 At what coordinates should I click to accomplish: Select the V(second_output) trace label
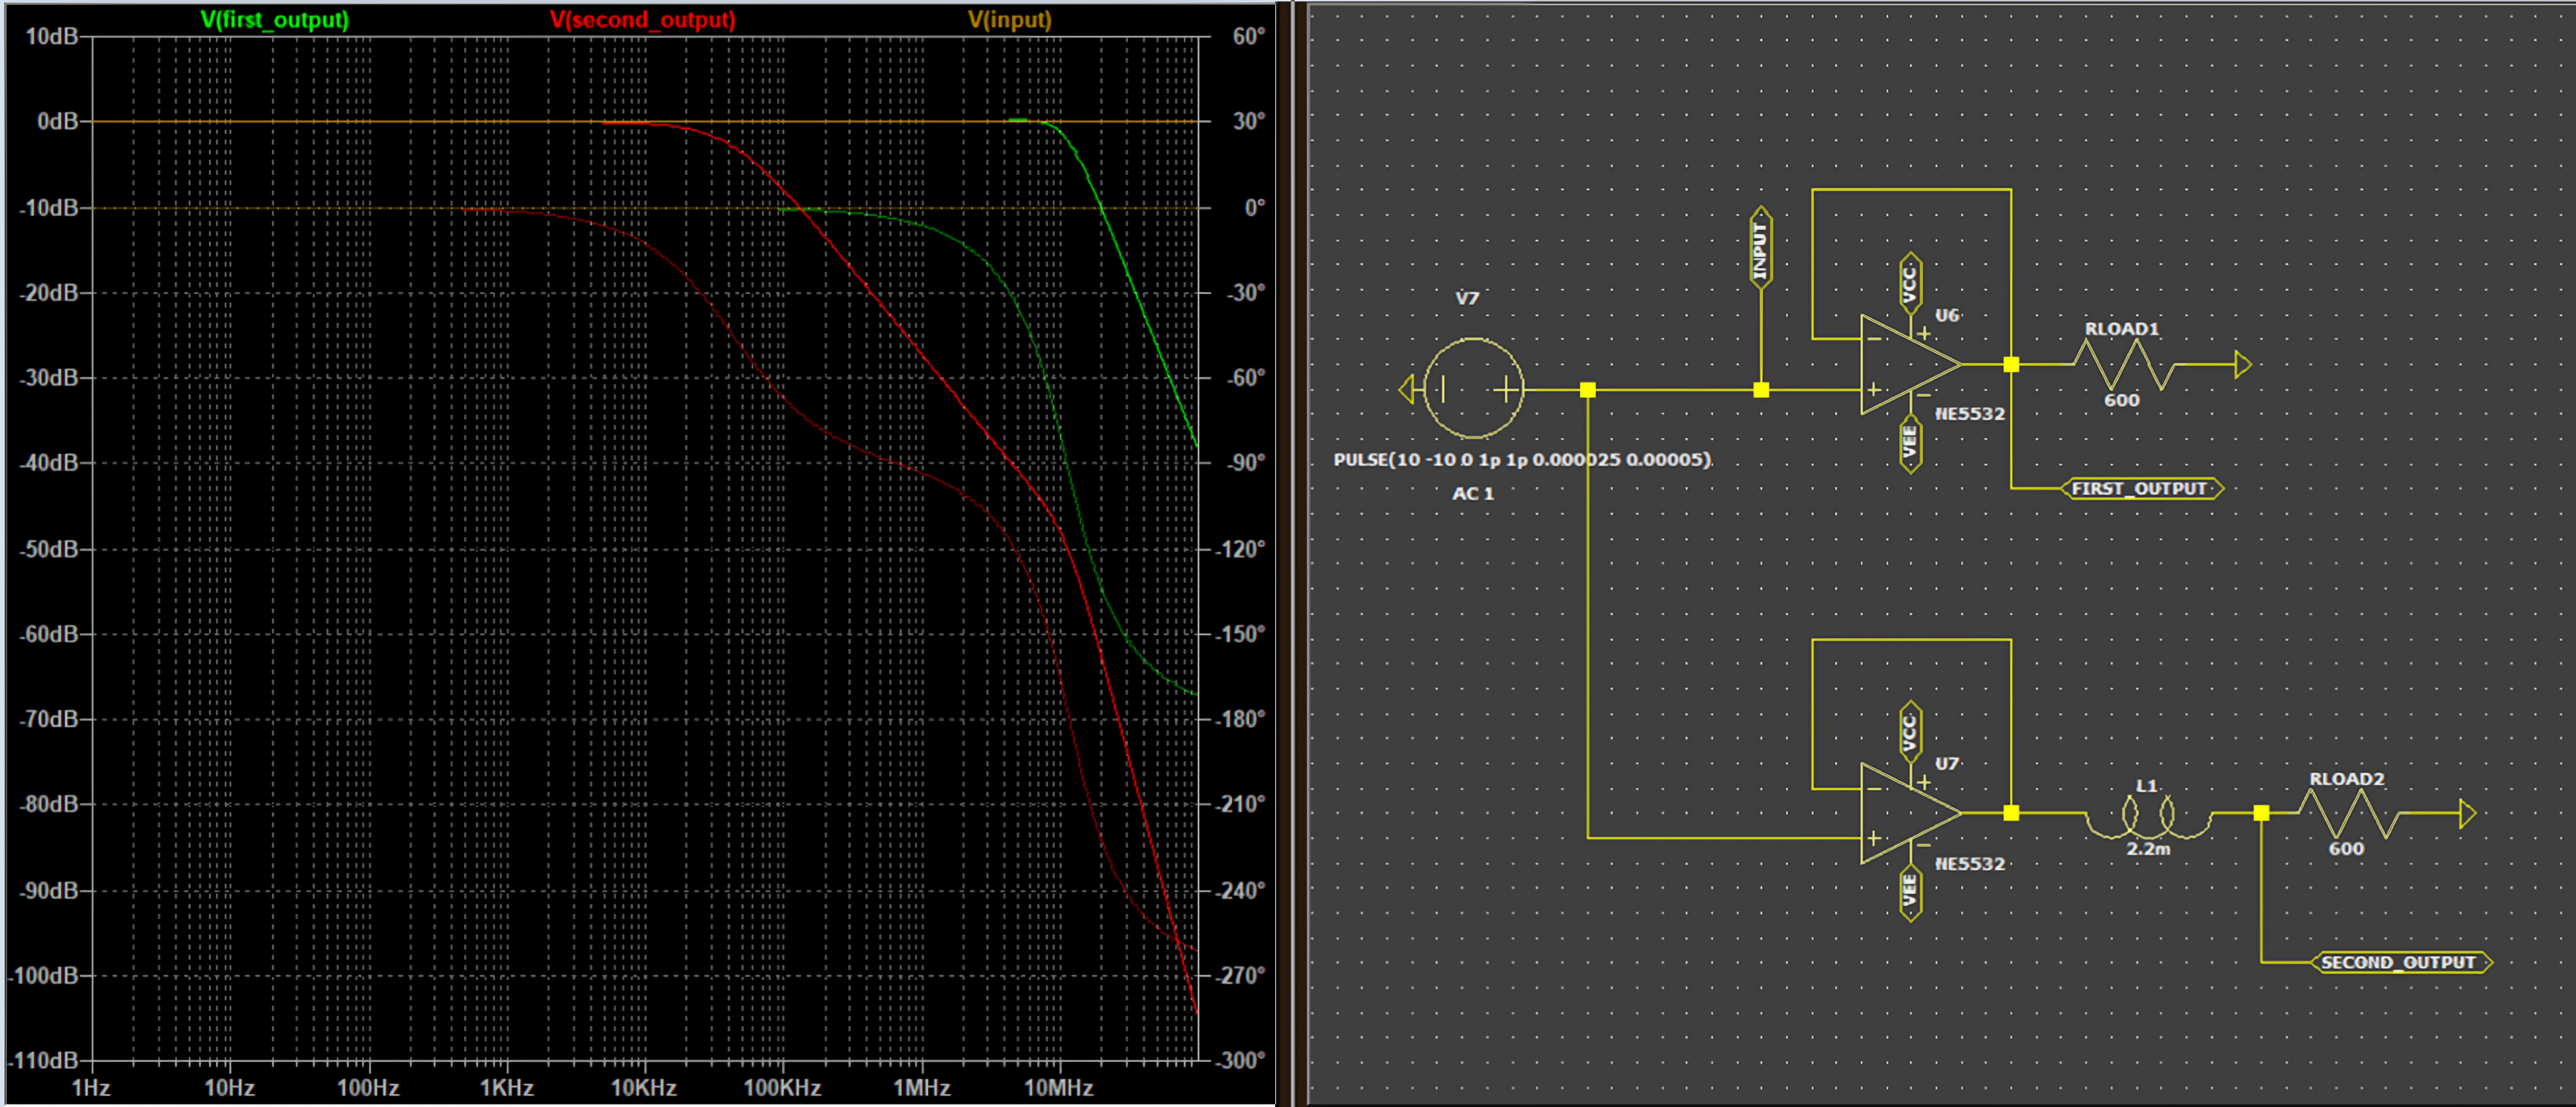click(642, 19)
